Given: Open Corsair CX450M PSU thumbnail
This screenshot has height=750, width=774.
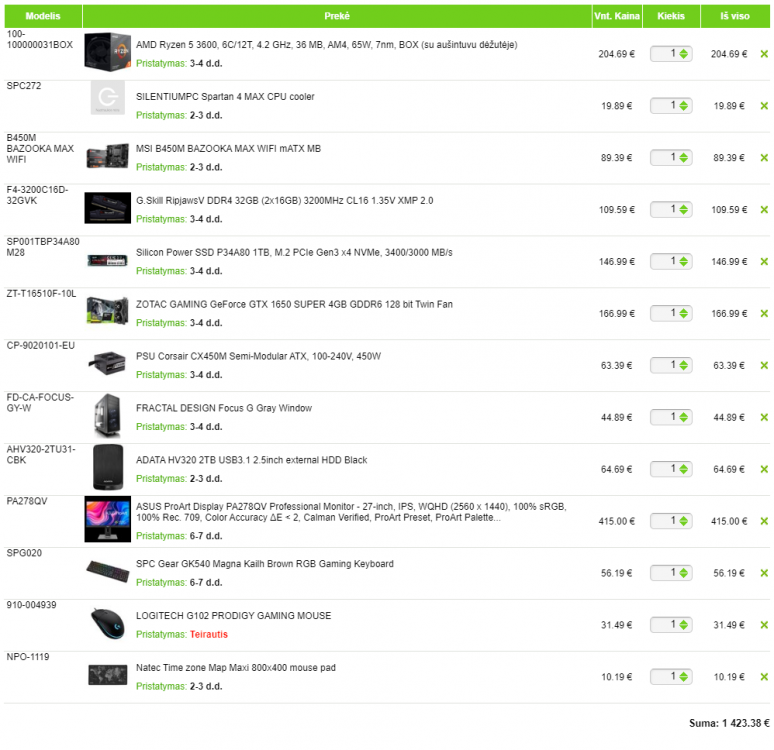Looking at the screenshot, I should (x=108, y=363).
